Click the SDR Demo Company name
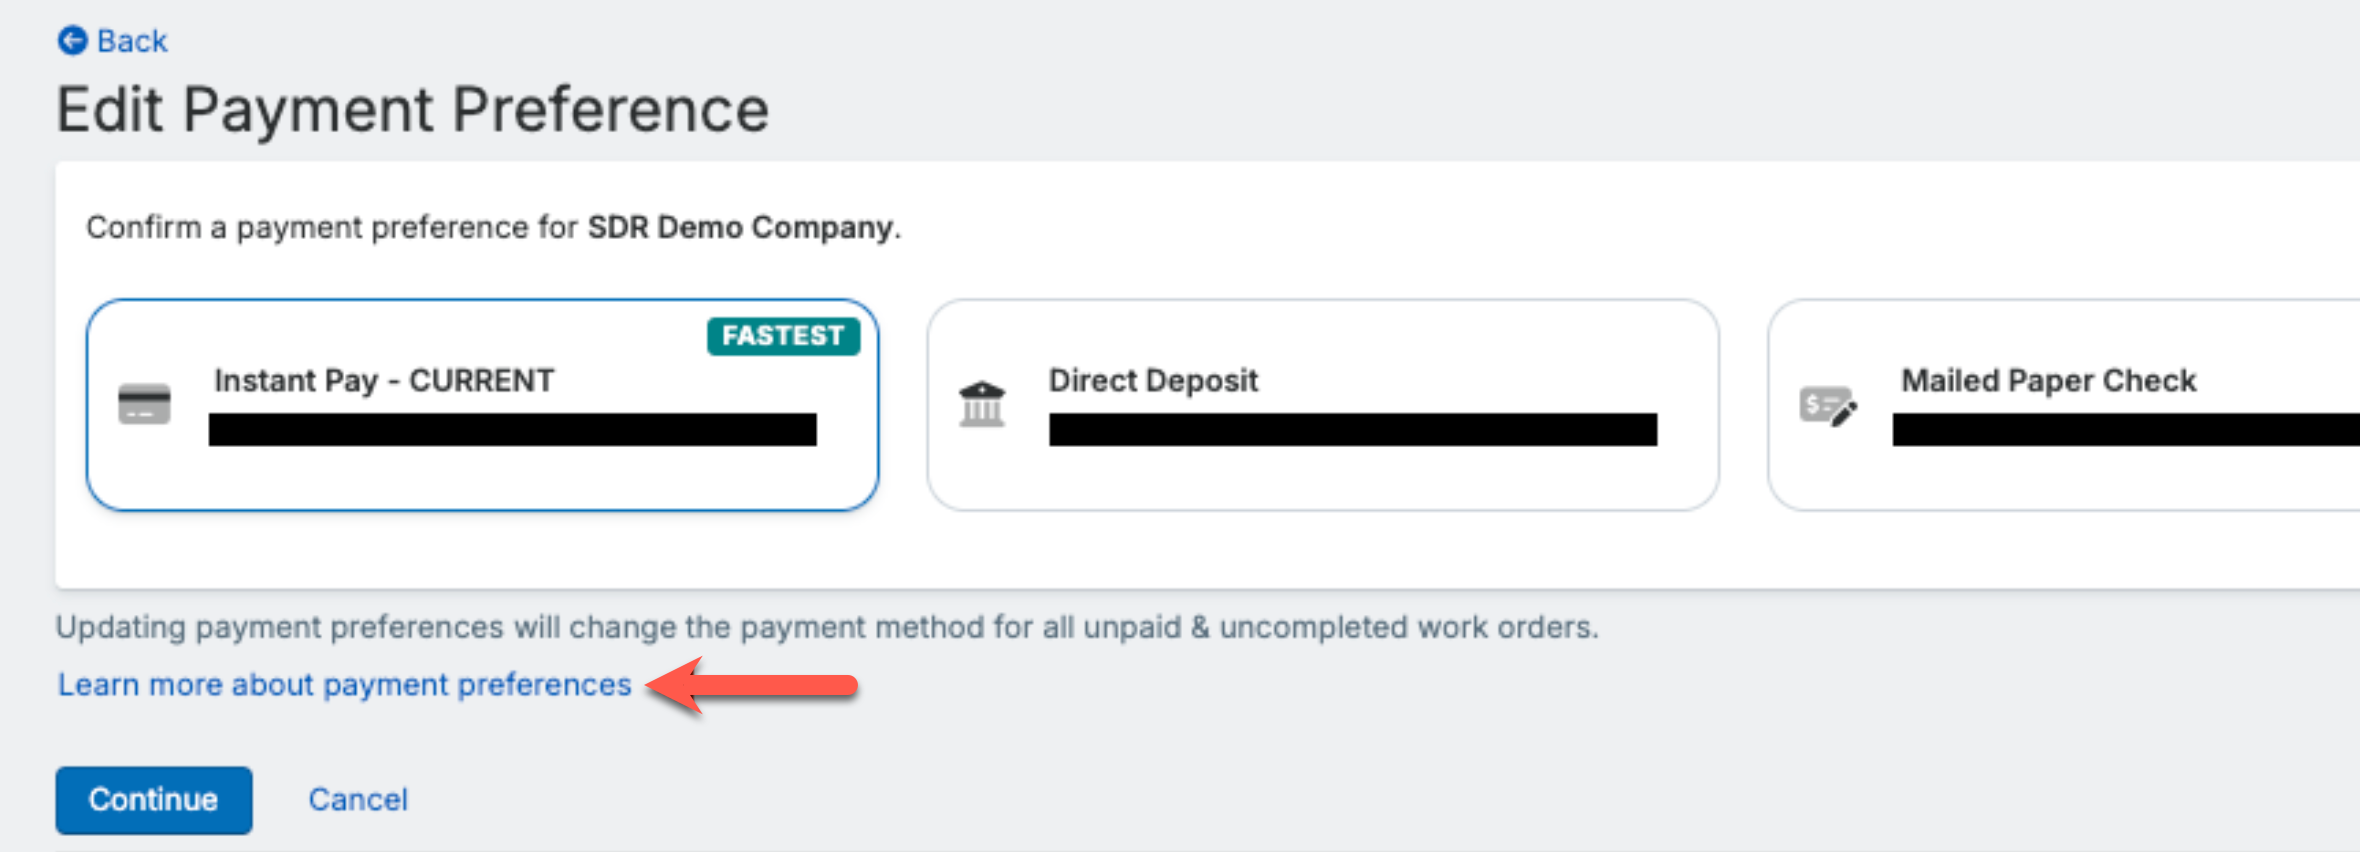Viewport: 2360px width, 852px height. click(740, 228)
